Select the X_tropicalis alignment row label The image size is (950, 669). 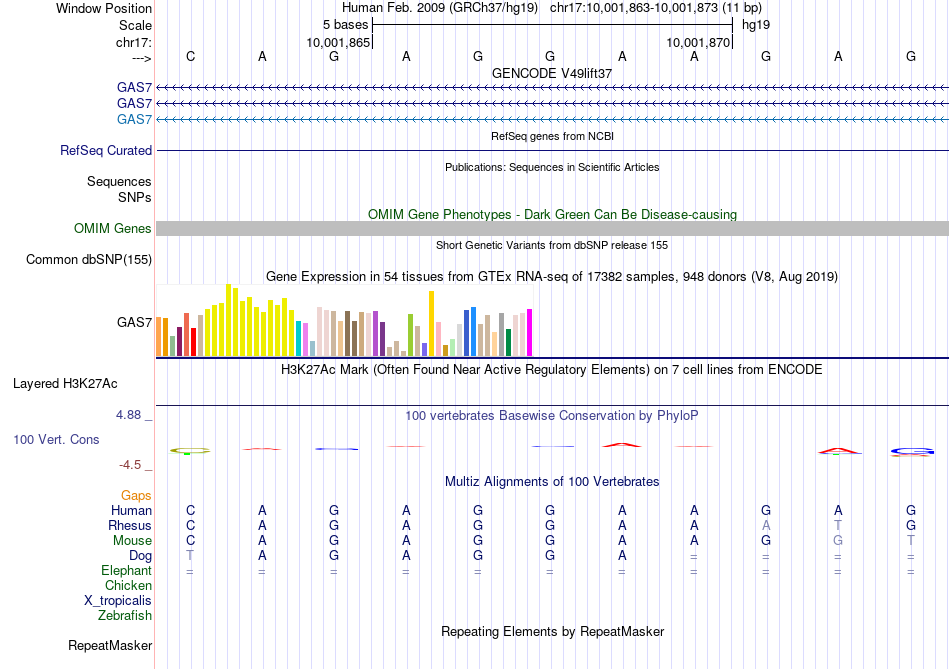(x=118, y=600)
